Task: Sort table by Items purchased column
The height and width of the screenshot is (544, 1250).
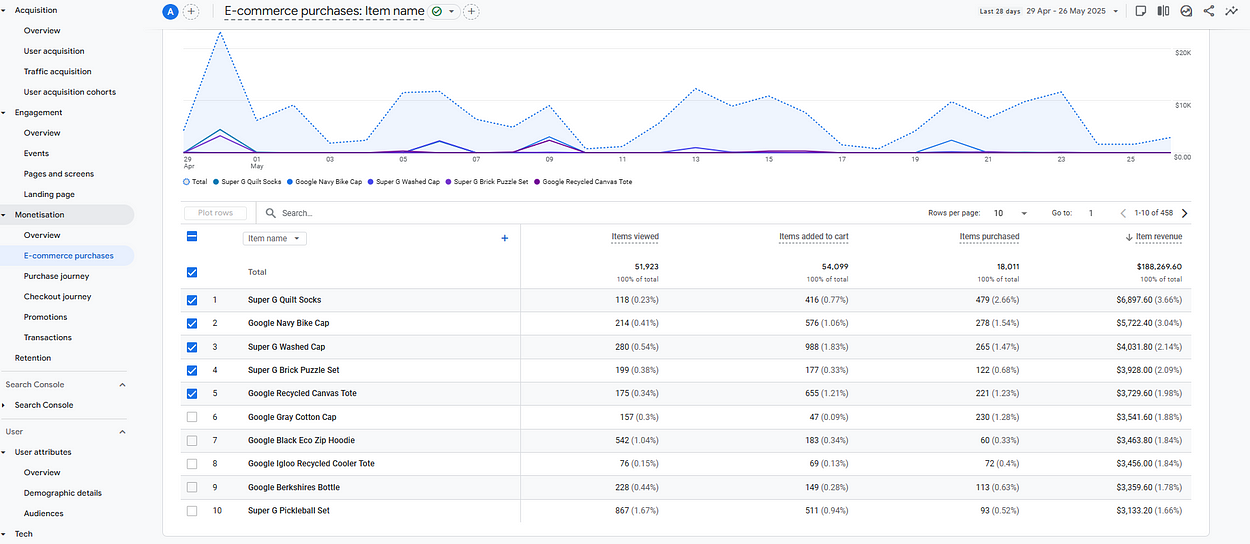Action: pyautogui.click(x=989, y=237)
